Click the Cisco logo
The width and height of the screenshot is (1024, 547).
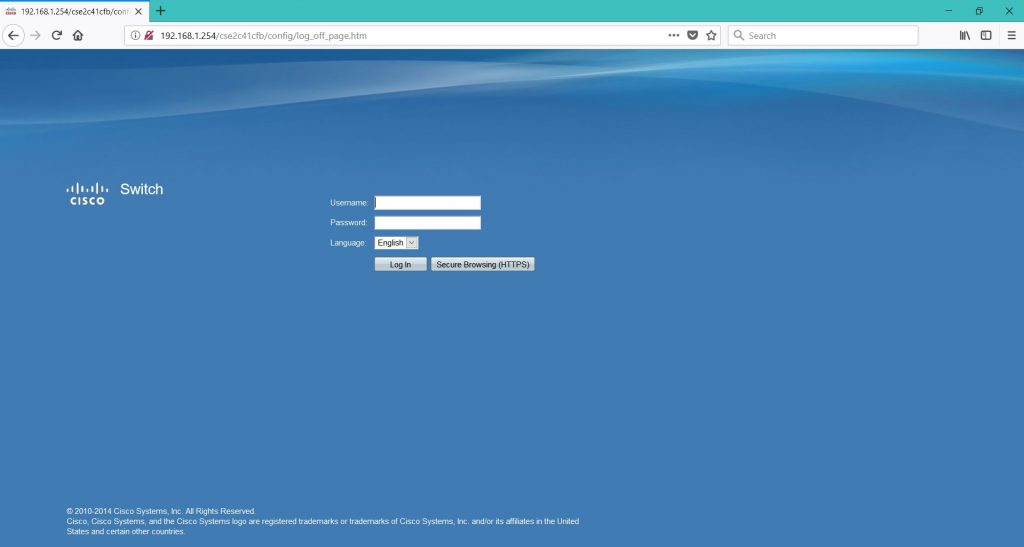(87, 193)
